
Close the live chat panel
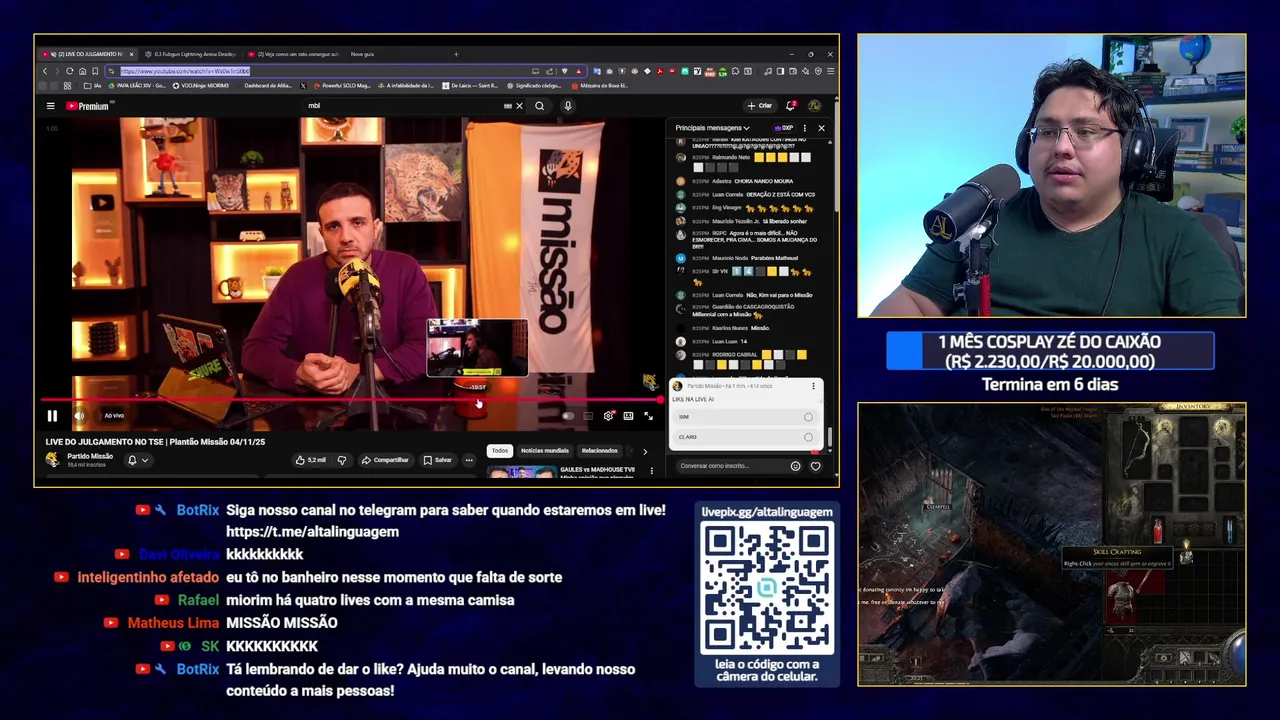tap(821, 128)
